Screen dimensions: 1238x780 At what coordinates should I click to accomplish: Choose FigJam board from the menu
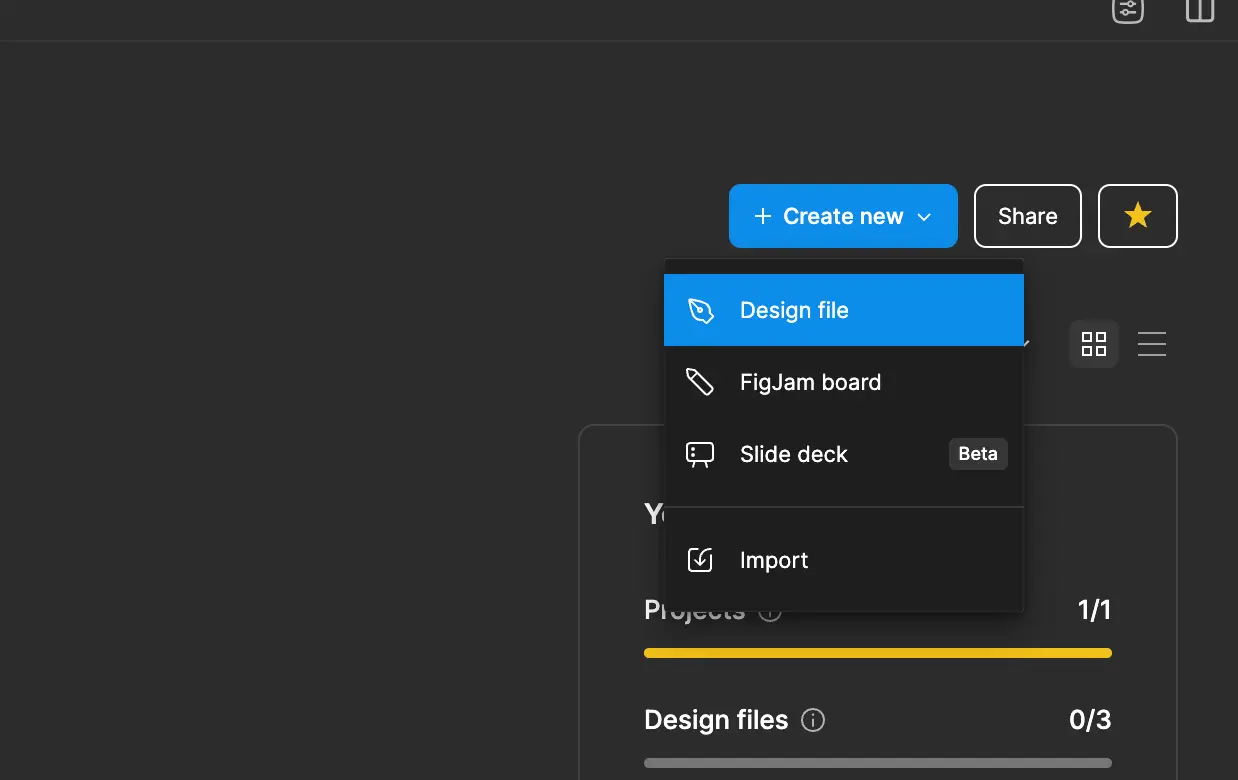point(810,382)
